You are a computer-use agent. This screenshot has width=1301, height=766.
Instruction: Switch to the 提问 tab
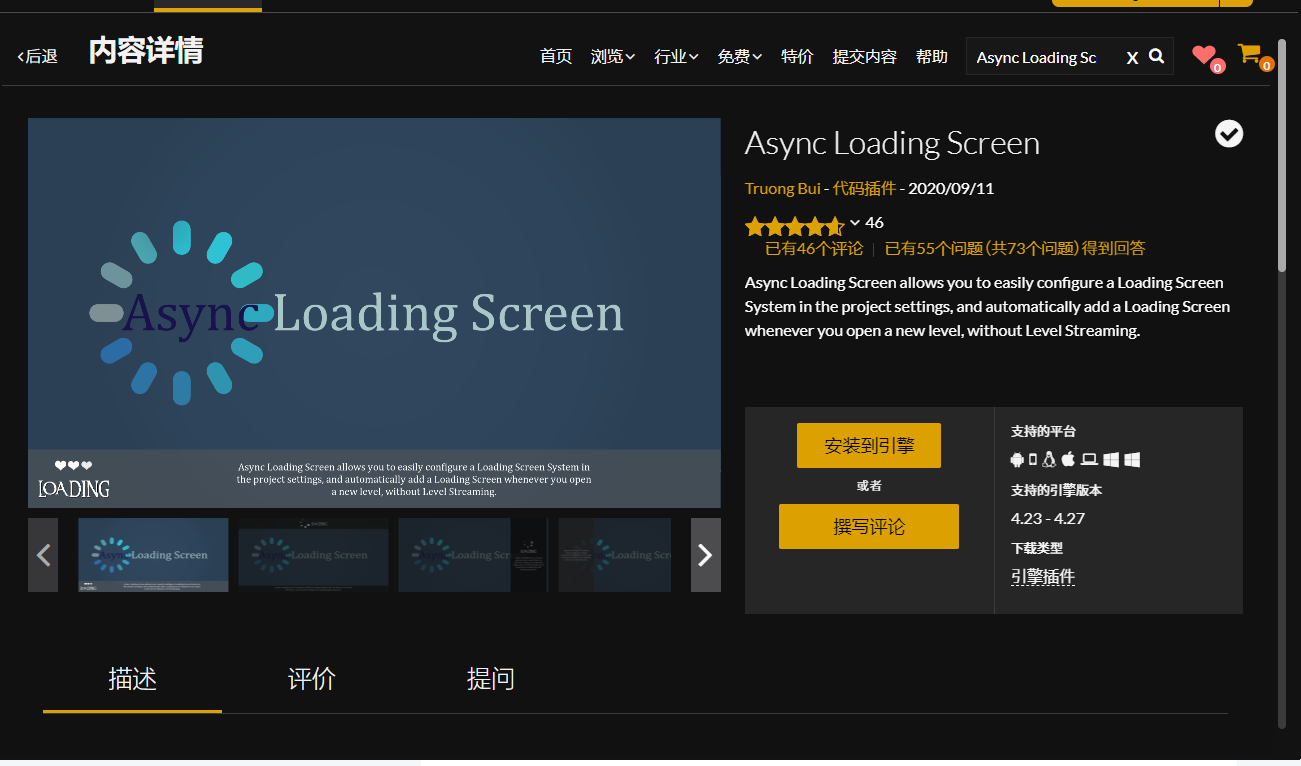point(490,680)
